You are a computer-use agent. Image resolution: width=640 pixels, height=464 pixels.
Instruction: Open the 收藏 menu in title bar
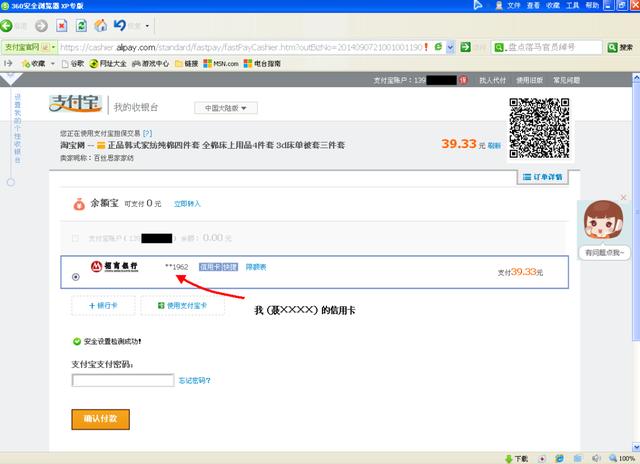tap(553, 5)
